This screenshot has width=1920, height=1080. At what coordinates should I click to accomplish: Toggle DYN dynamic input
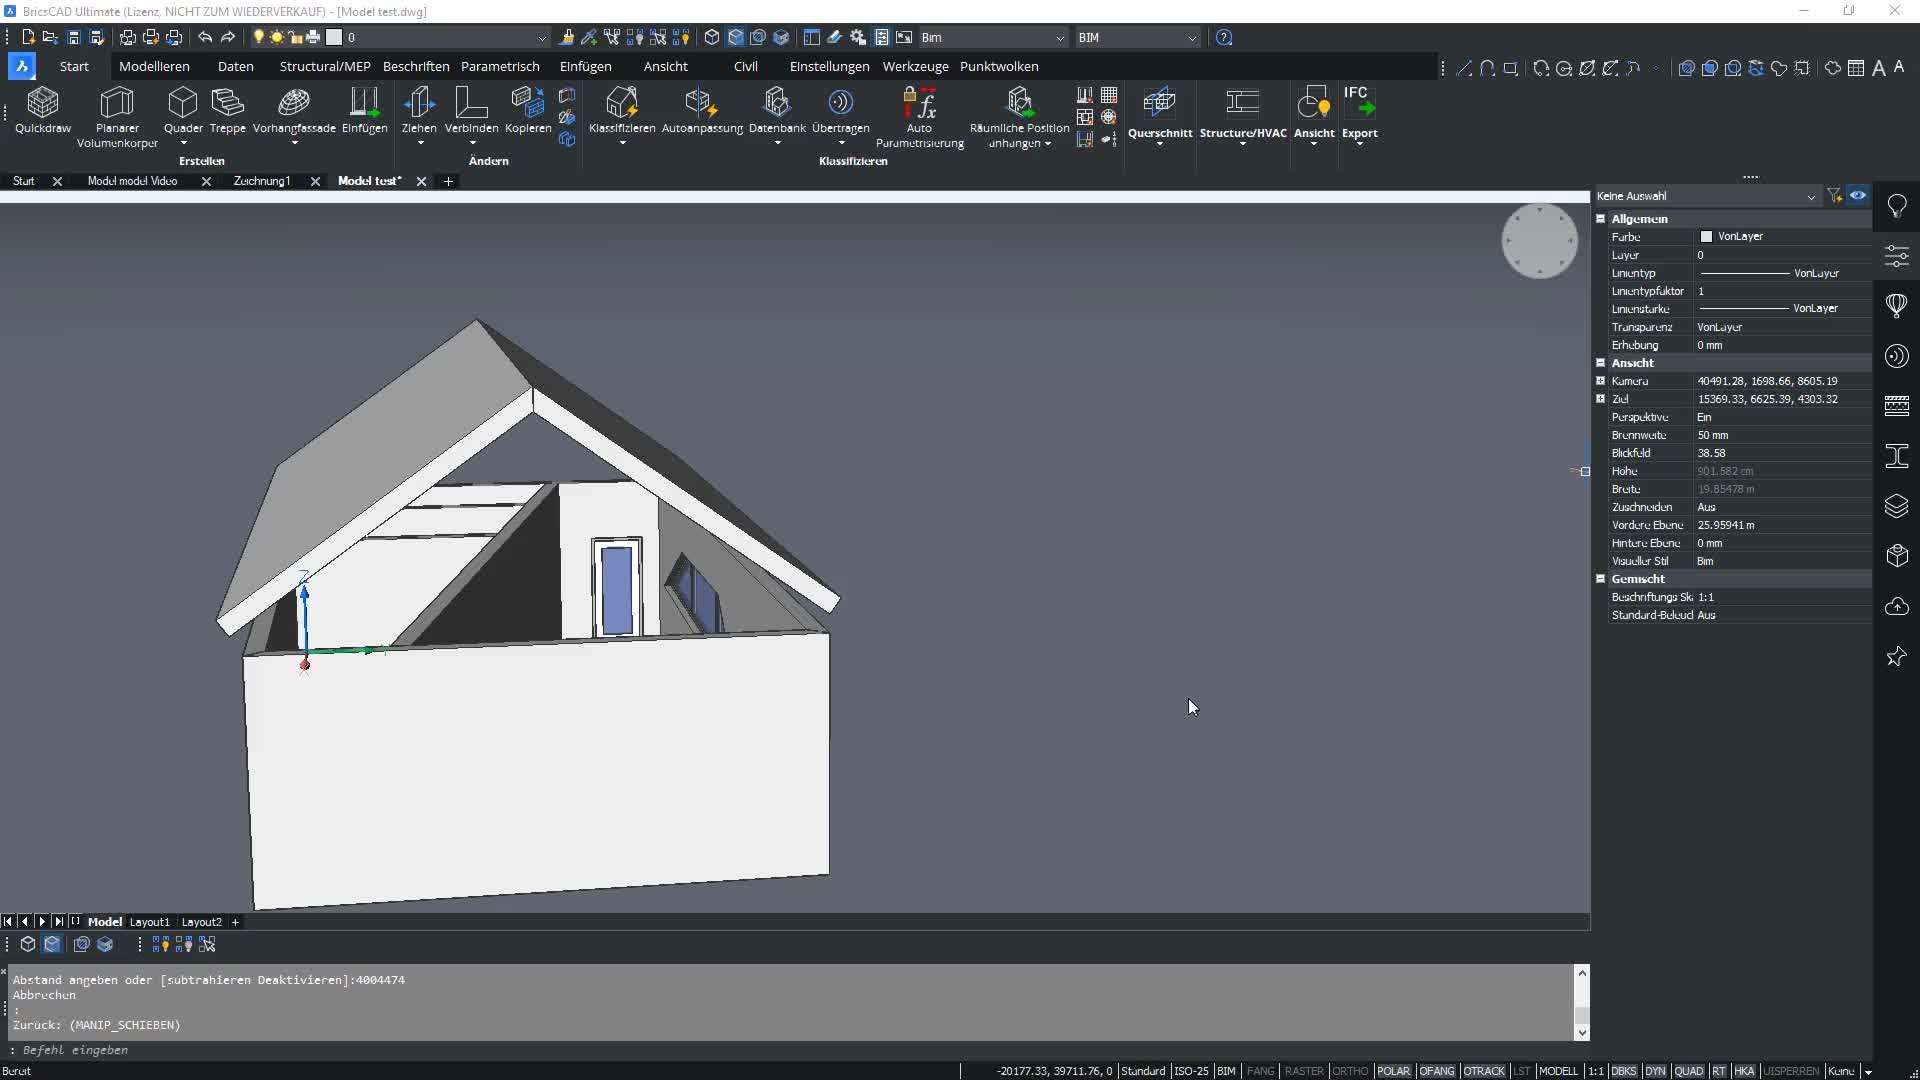click(x=1655, y=1071)
